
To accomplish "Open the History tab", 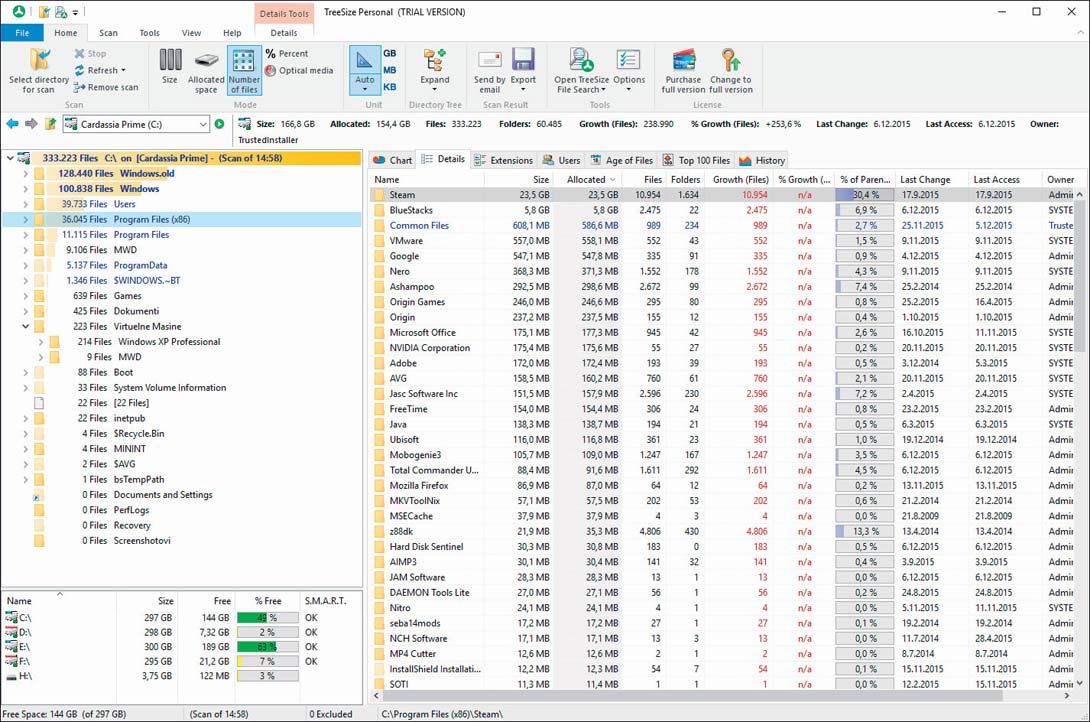I will point(762,160).
